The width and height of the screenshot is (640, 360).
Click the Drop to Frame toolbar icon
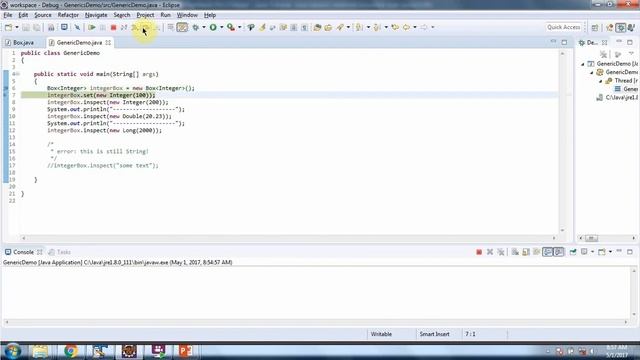pyautogui.click(x=171, y=27)
